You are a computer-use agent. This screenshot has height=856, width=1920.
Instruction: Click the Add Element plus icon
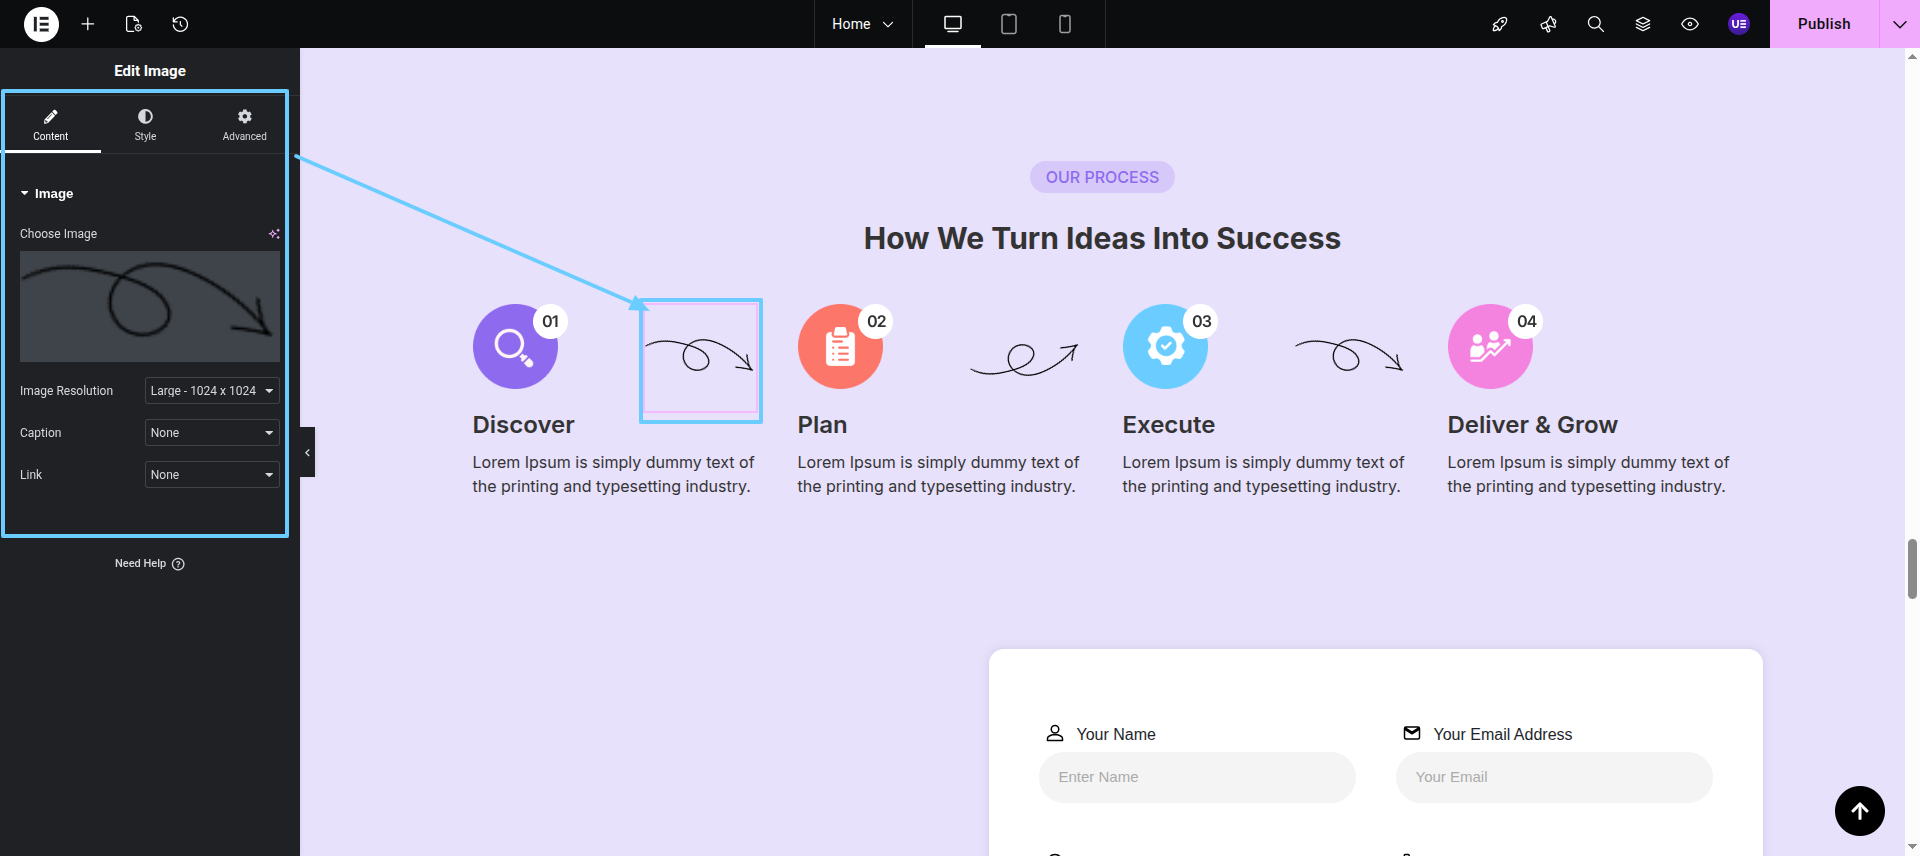coord(88,24)
